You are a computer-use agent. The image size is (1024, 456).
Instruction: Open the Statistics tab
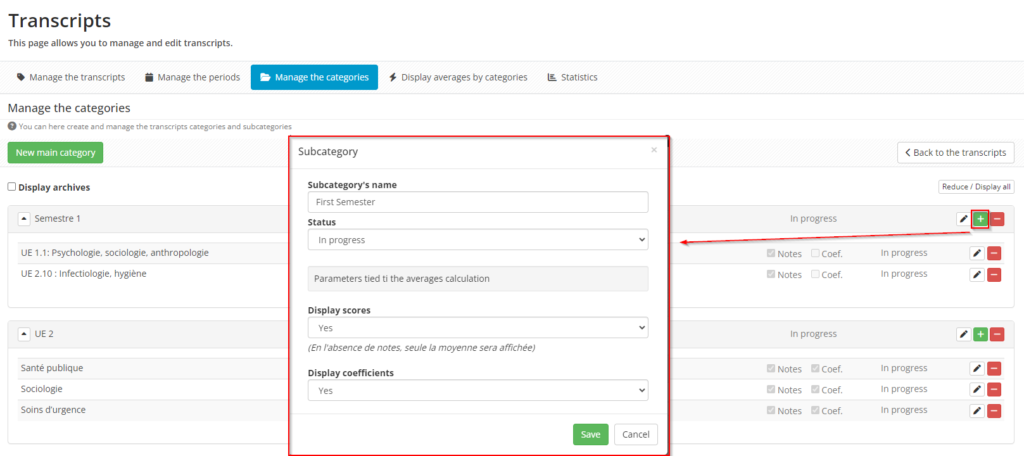click(572, 77)
